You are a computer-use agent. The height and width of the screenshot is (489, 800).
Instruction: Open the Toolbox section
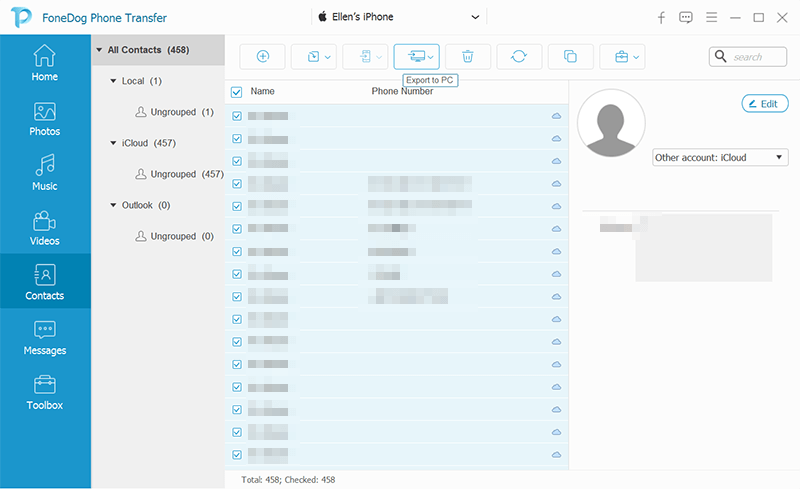click(45, 392)
